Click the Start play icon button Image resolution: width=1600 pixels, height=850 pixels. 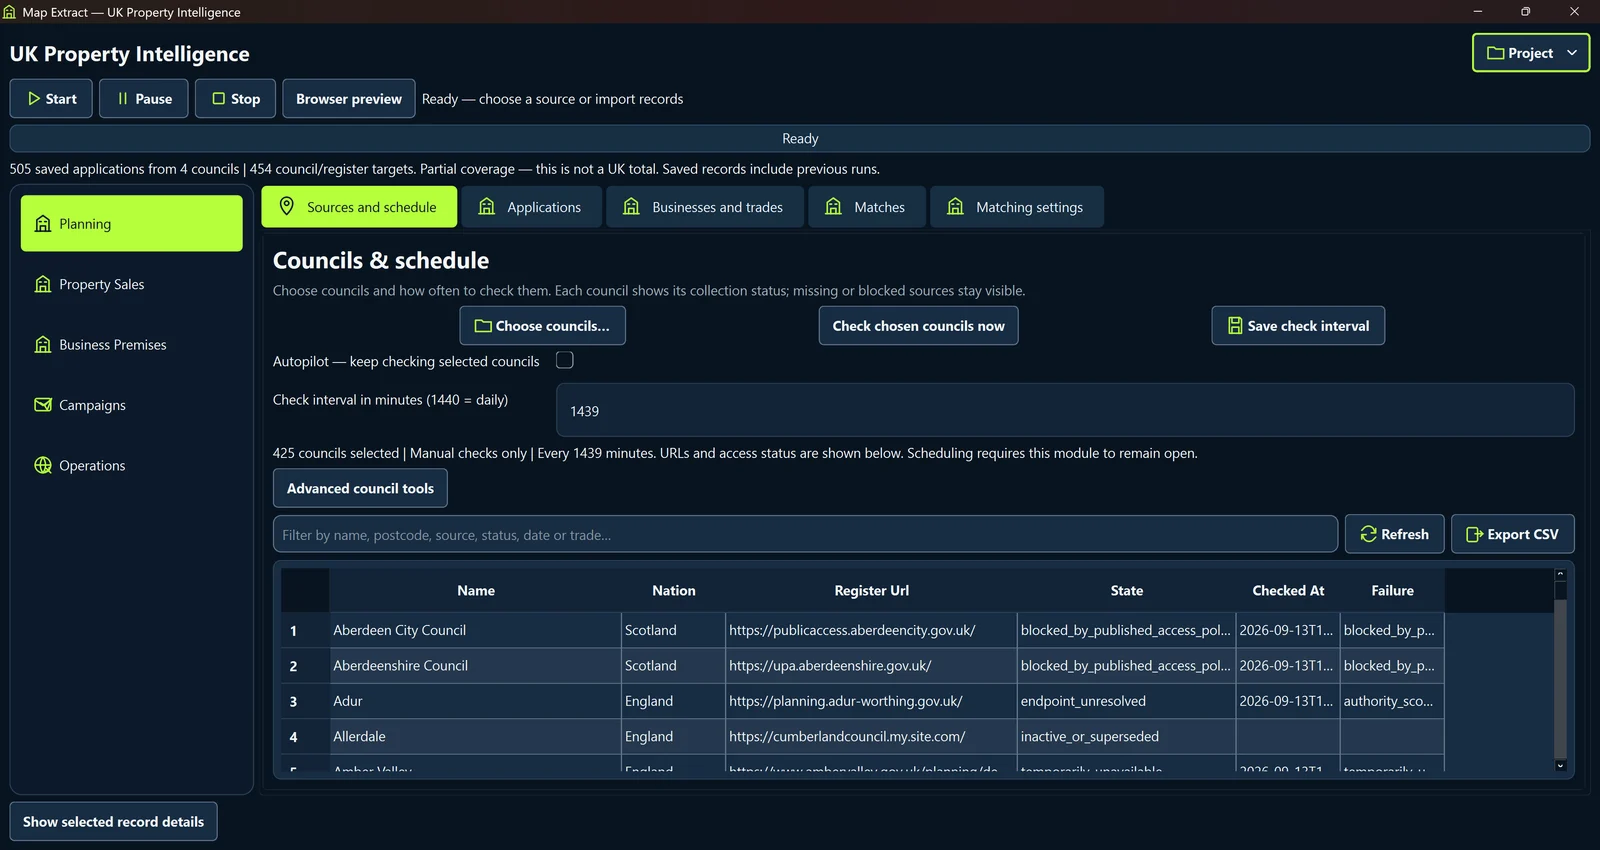tap(51, 99)
